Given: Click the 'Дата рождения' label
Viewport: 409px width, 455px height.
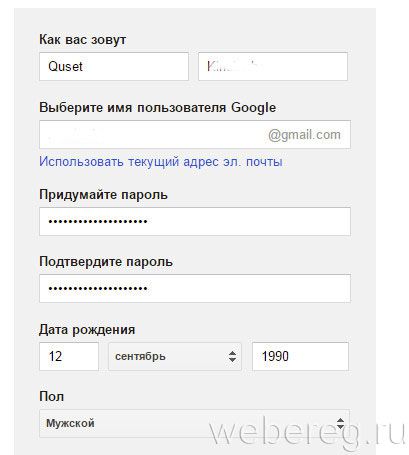Looking at the screenshot, I should (87, 330).
